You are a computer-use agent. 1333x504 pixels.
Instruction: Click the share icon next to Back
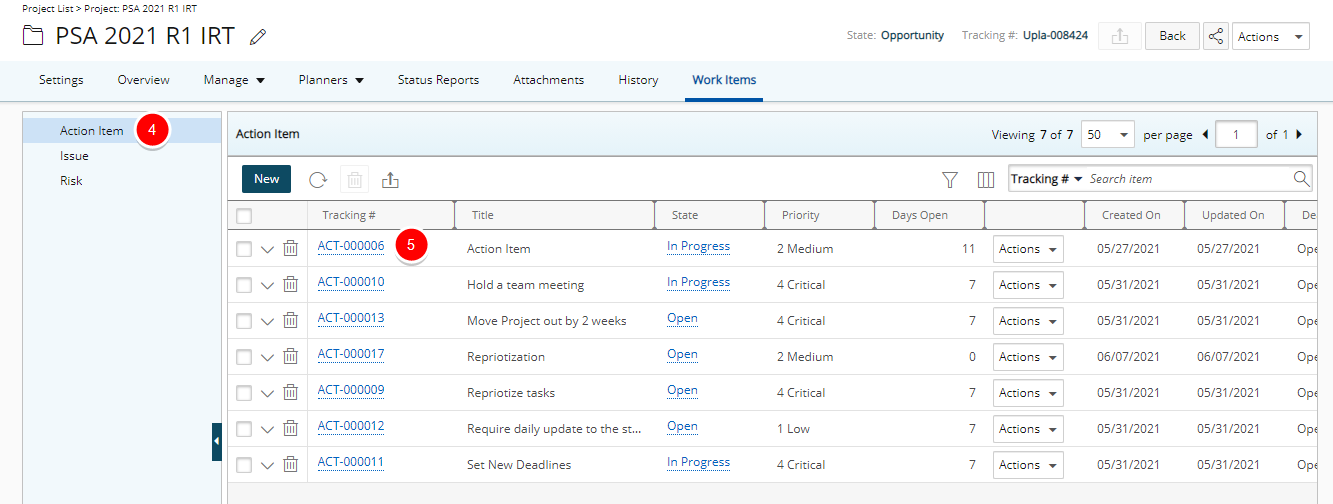(x=1216, y=36)
